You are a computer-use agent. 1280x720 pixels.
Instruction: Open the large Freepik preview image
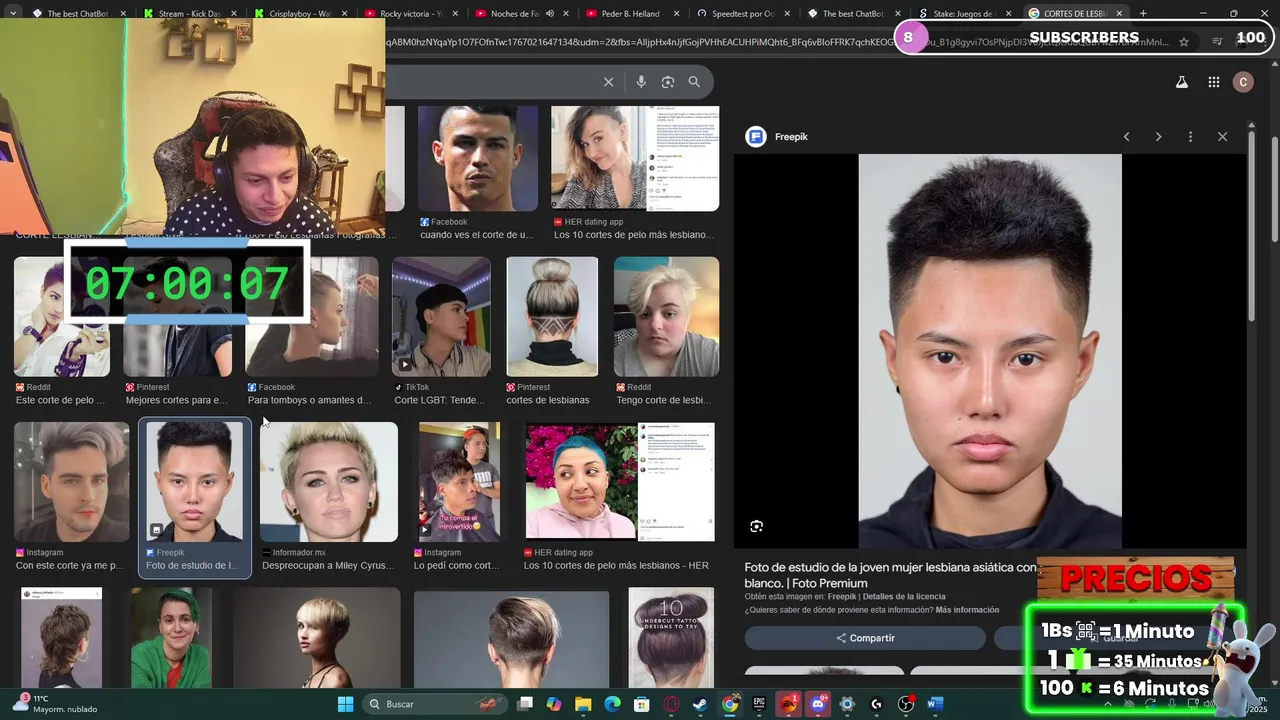point(990,351)
